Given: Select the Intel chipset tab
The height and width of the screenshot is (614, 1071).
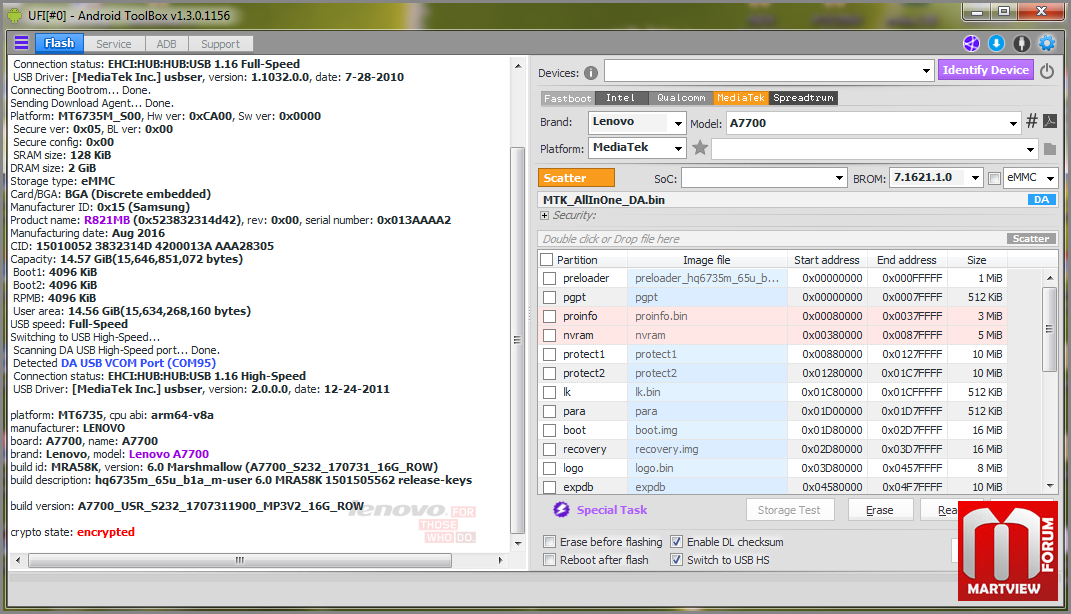Looking at the screenshot, I should click(x=621, y=98).
